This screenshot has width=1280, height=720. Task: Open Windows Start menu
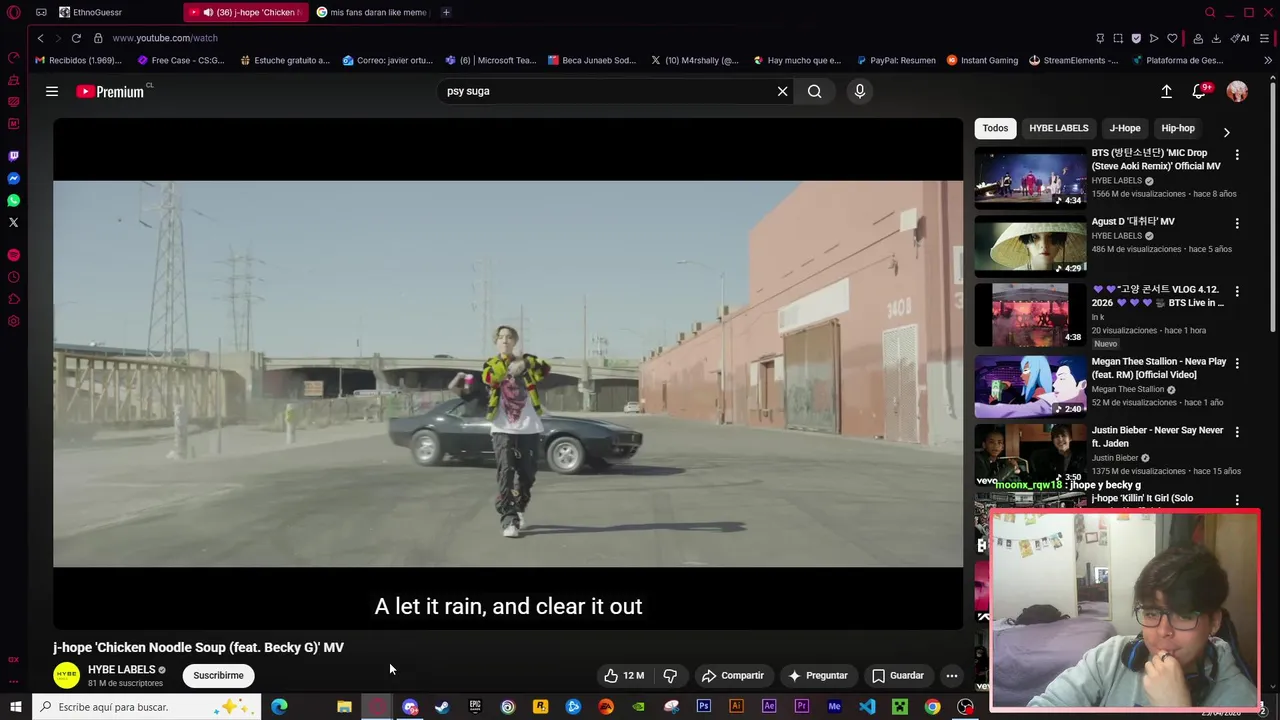coord(15,707)
